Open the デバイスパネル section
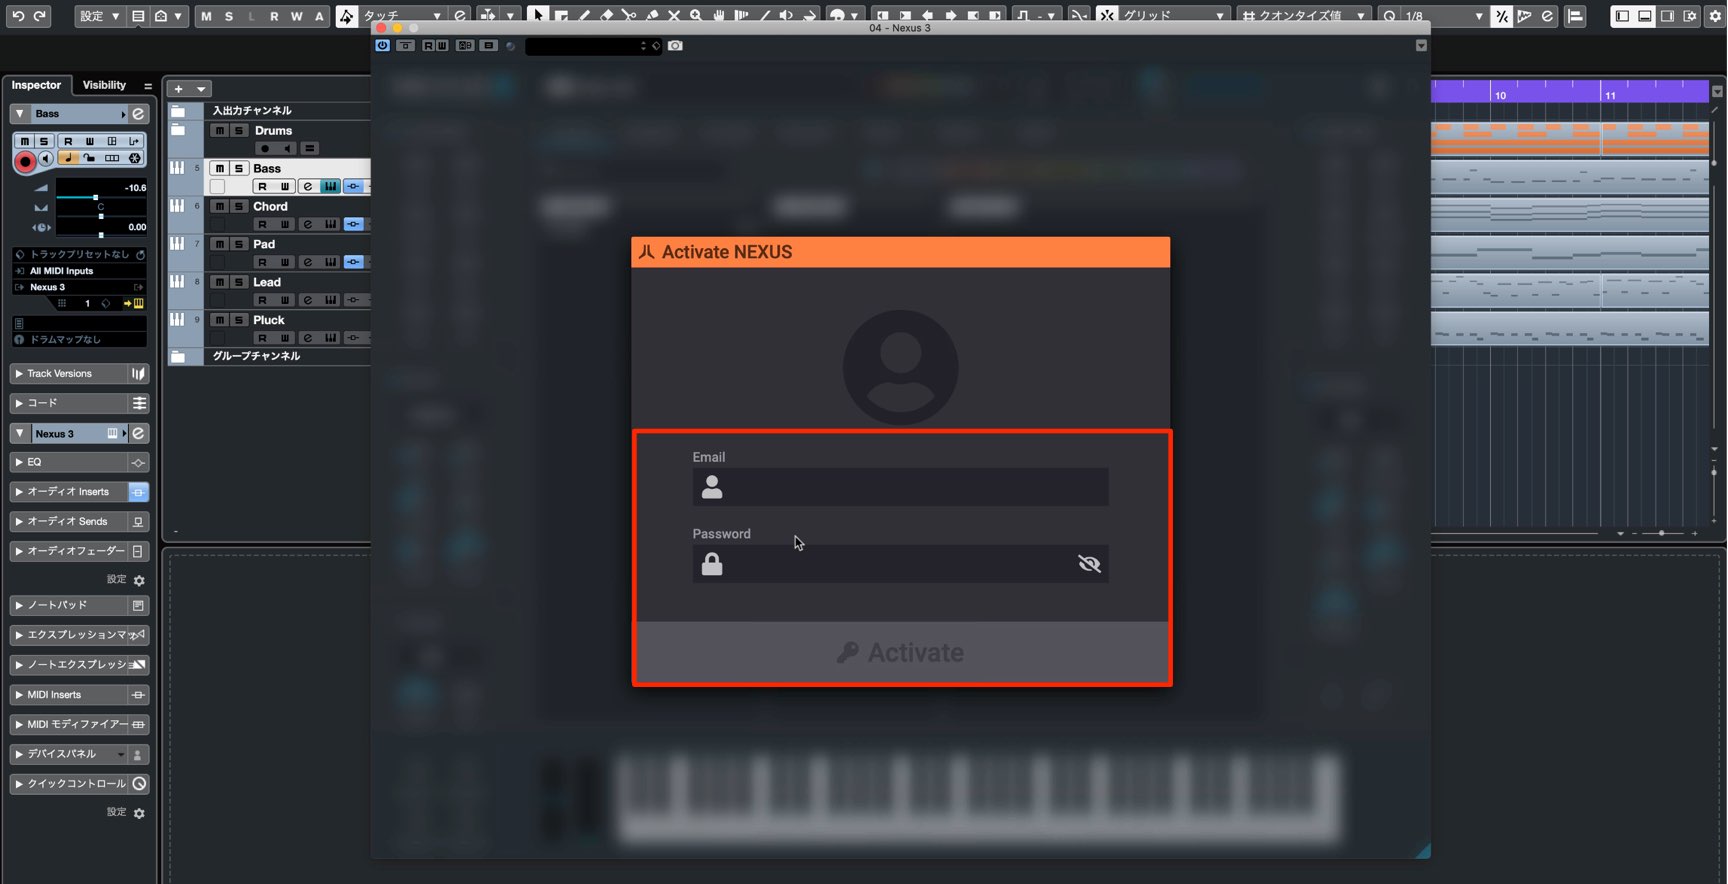The width and height of the screenshot is (1728, 884). (68, 754)
